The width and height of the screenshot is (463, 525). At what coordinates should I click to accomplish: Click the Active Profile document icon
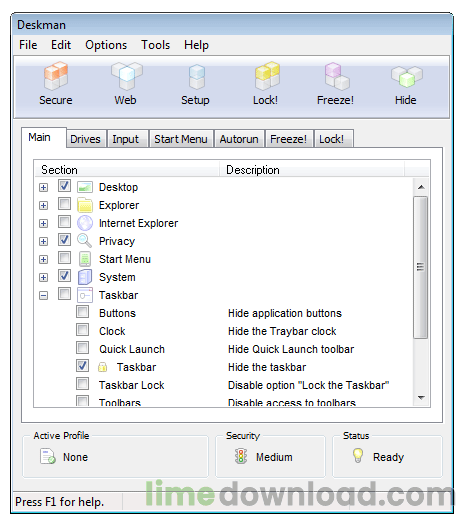coord(47,456)
